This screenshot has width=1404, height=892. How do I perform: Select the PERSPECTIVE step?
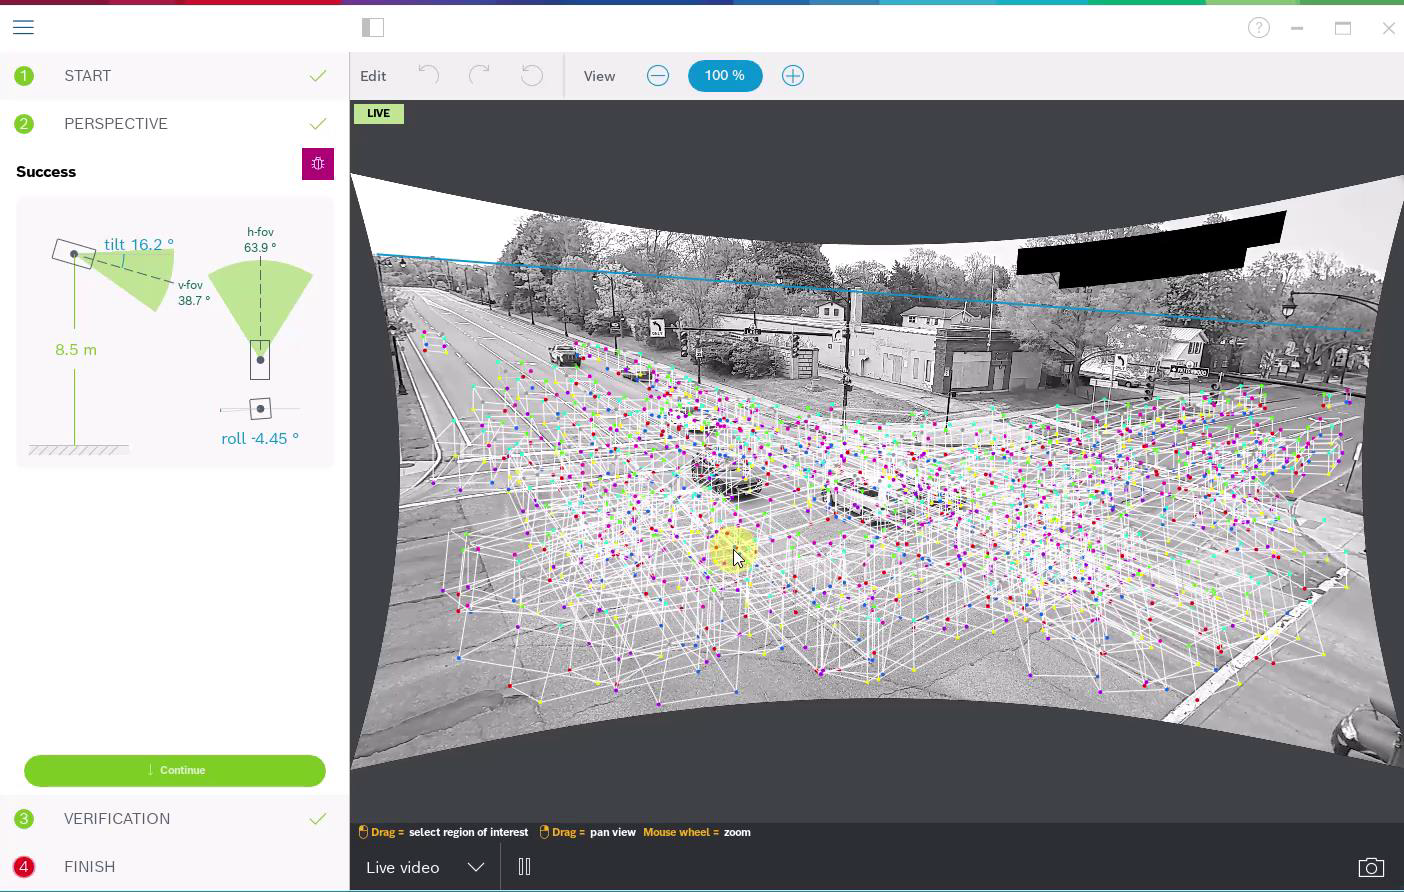(116, 124)
